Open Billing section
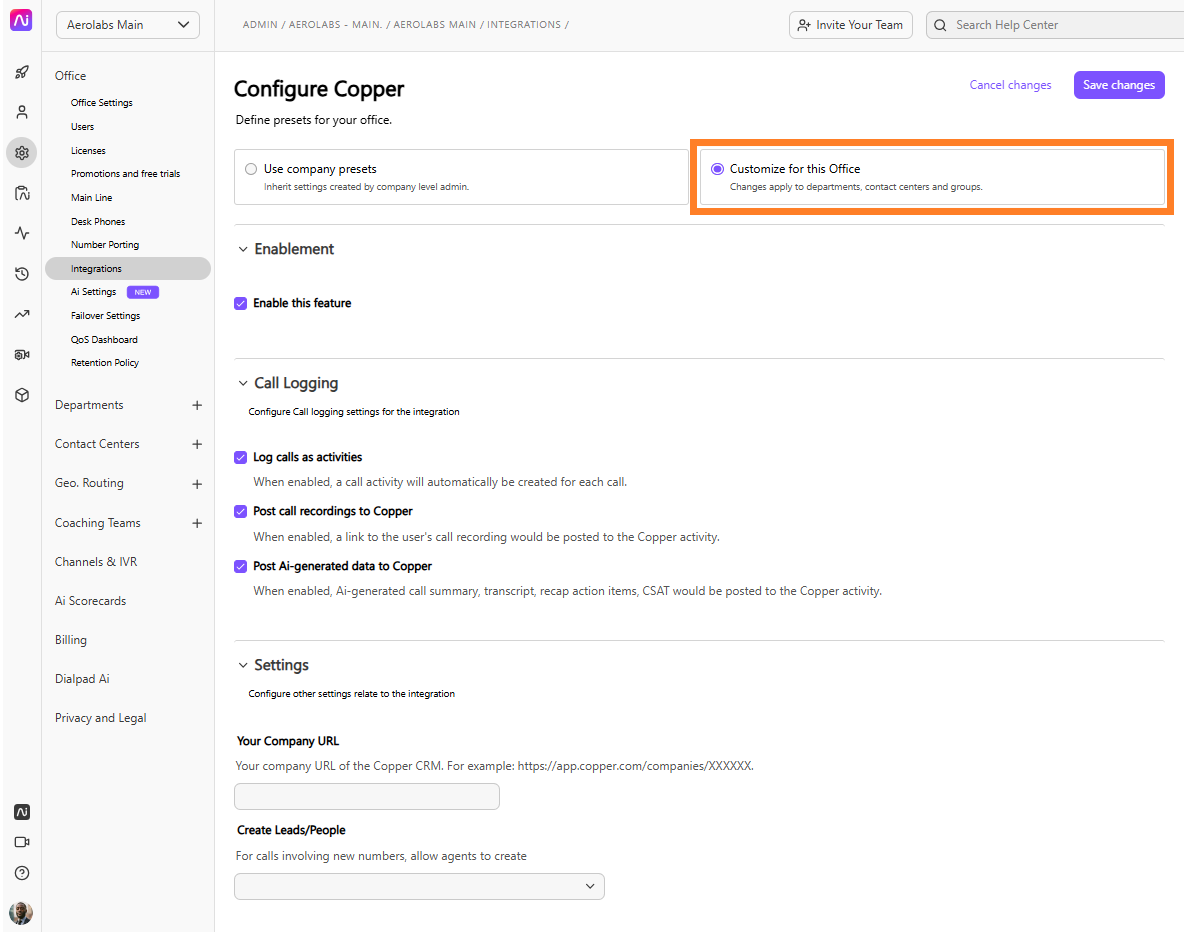This screenshot has width=1185, height=932. point(71,640)
